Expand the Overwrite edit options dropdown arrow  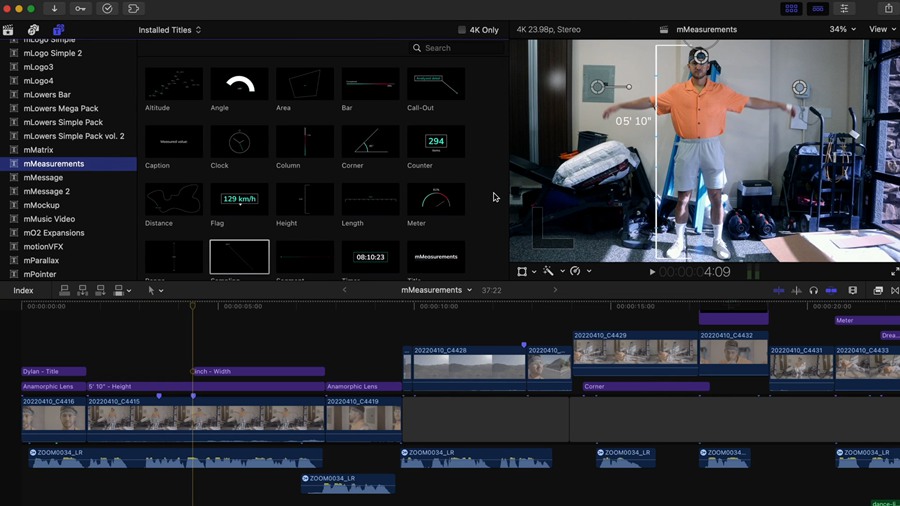tap(129, 291)
